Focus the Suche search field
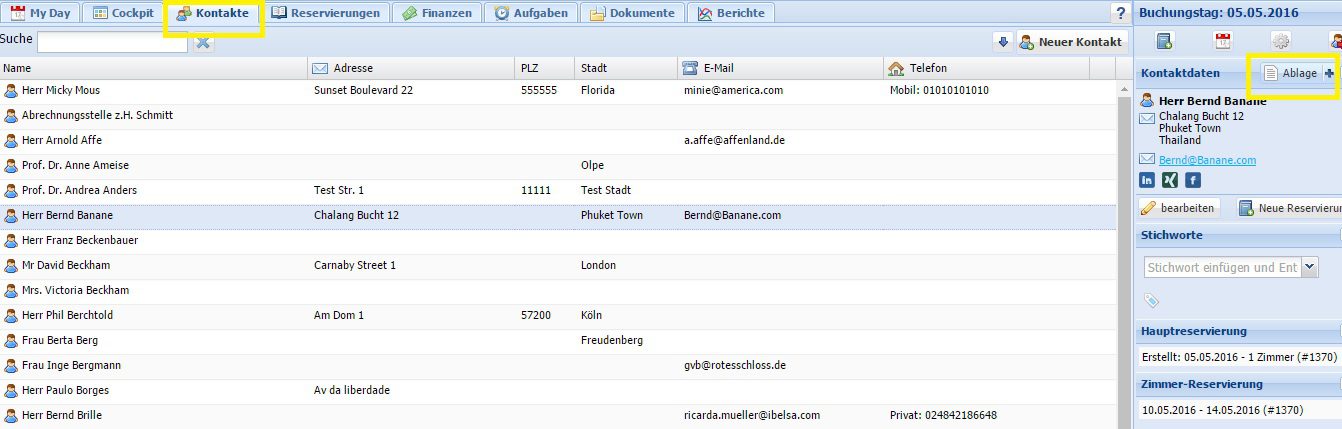This screenshot has height=429, width=1342. 112,42
